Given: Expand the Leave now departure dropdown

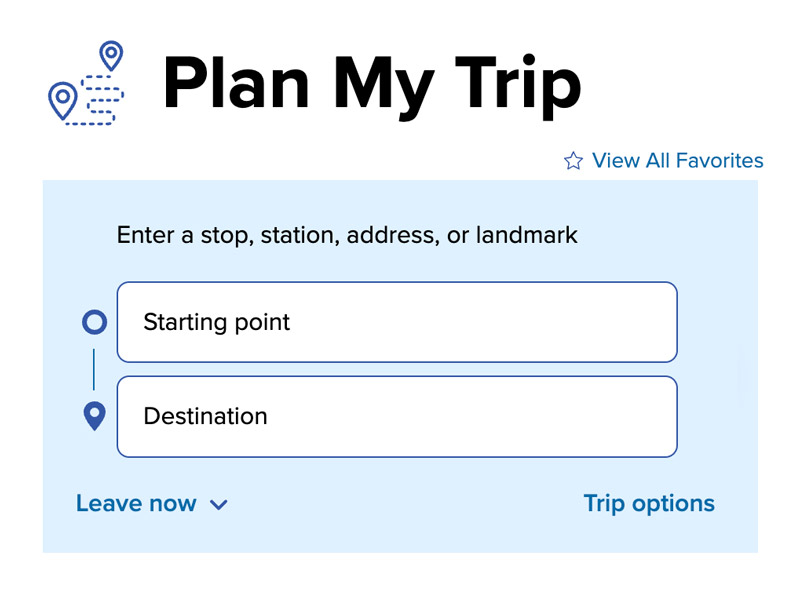Looking at the screenshot, I should point(150,504).
